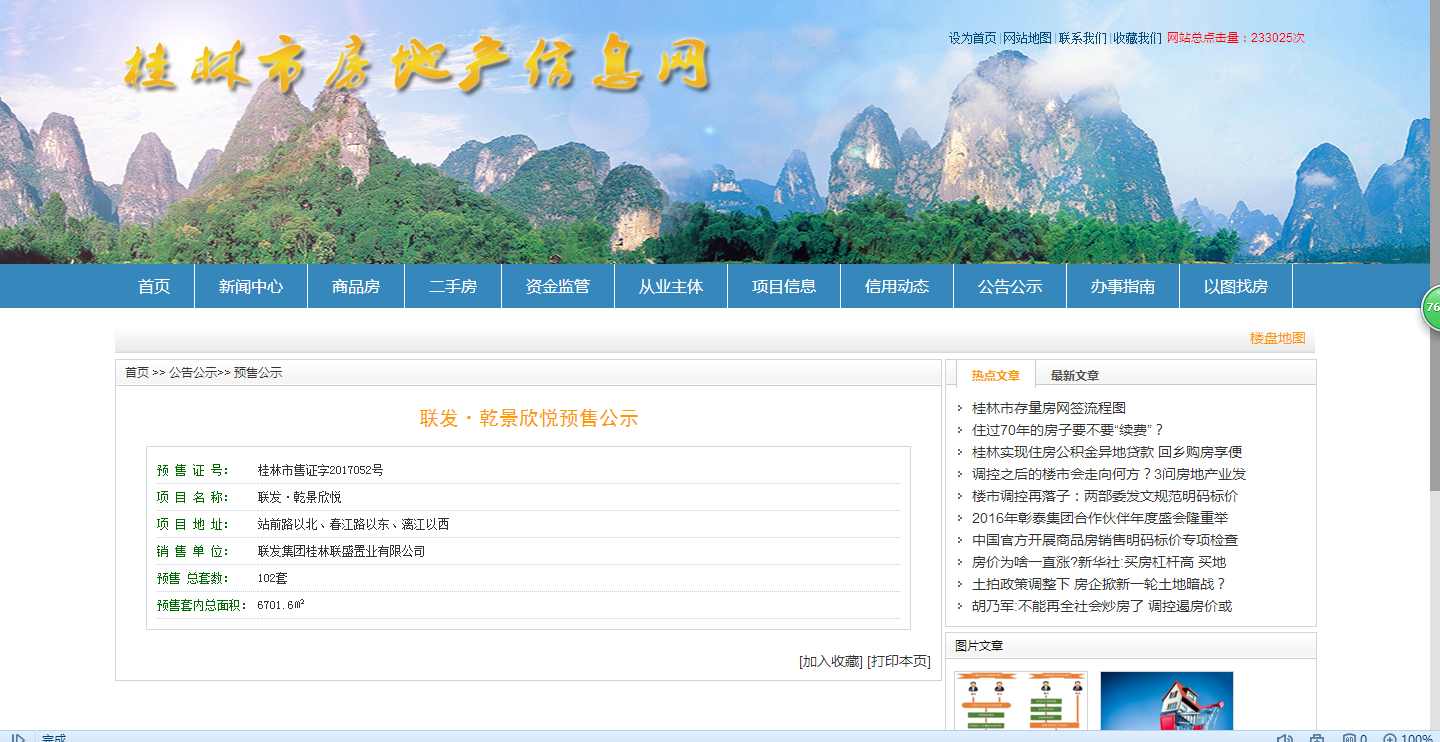Select the 热点文章 tab

click(995, 376)
